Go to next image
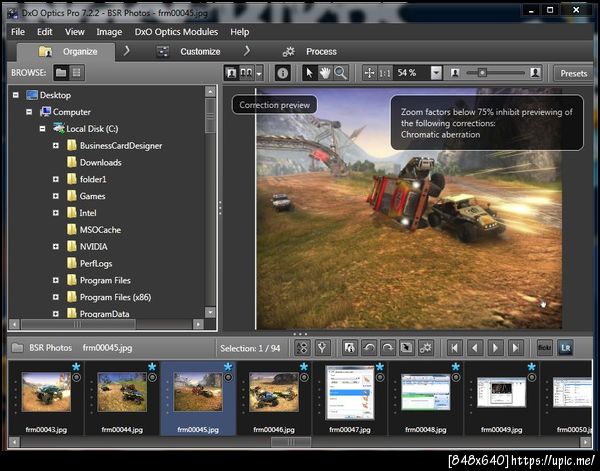Viewport: 600px width, 471px height. pyautogui.click(x=495, y=348)
